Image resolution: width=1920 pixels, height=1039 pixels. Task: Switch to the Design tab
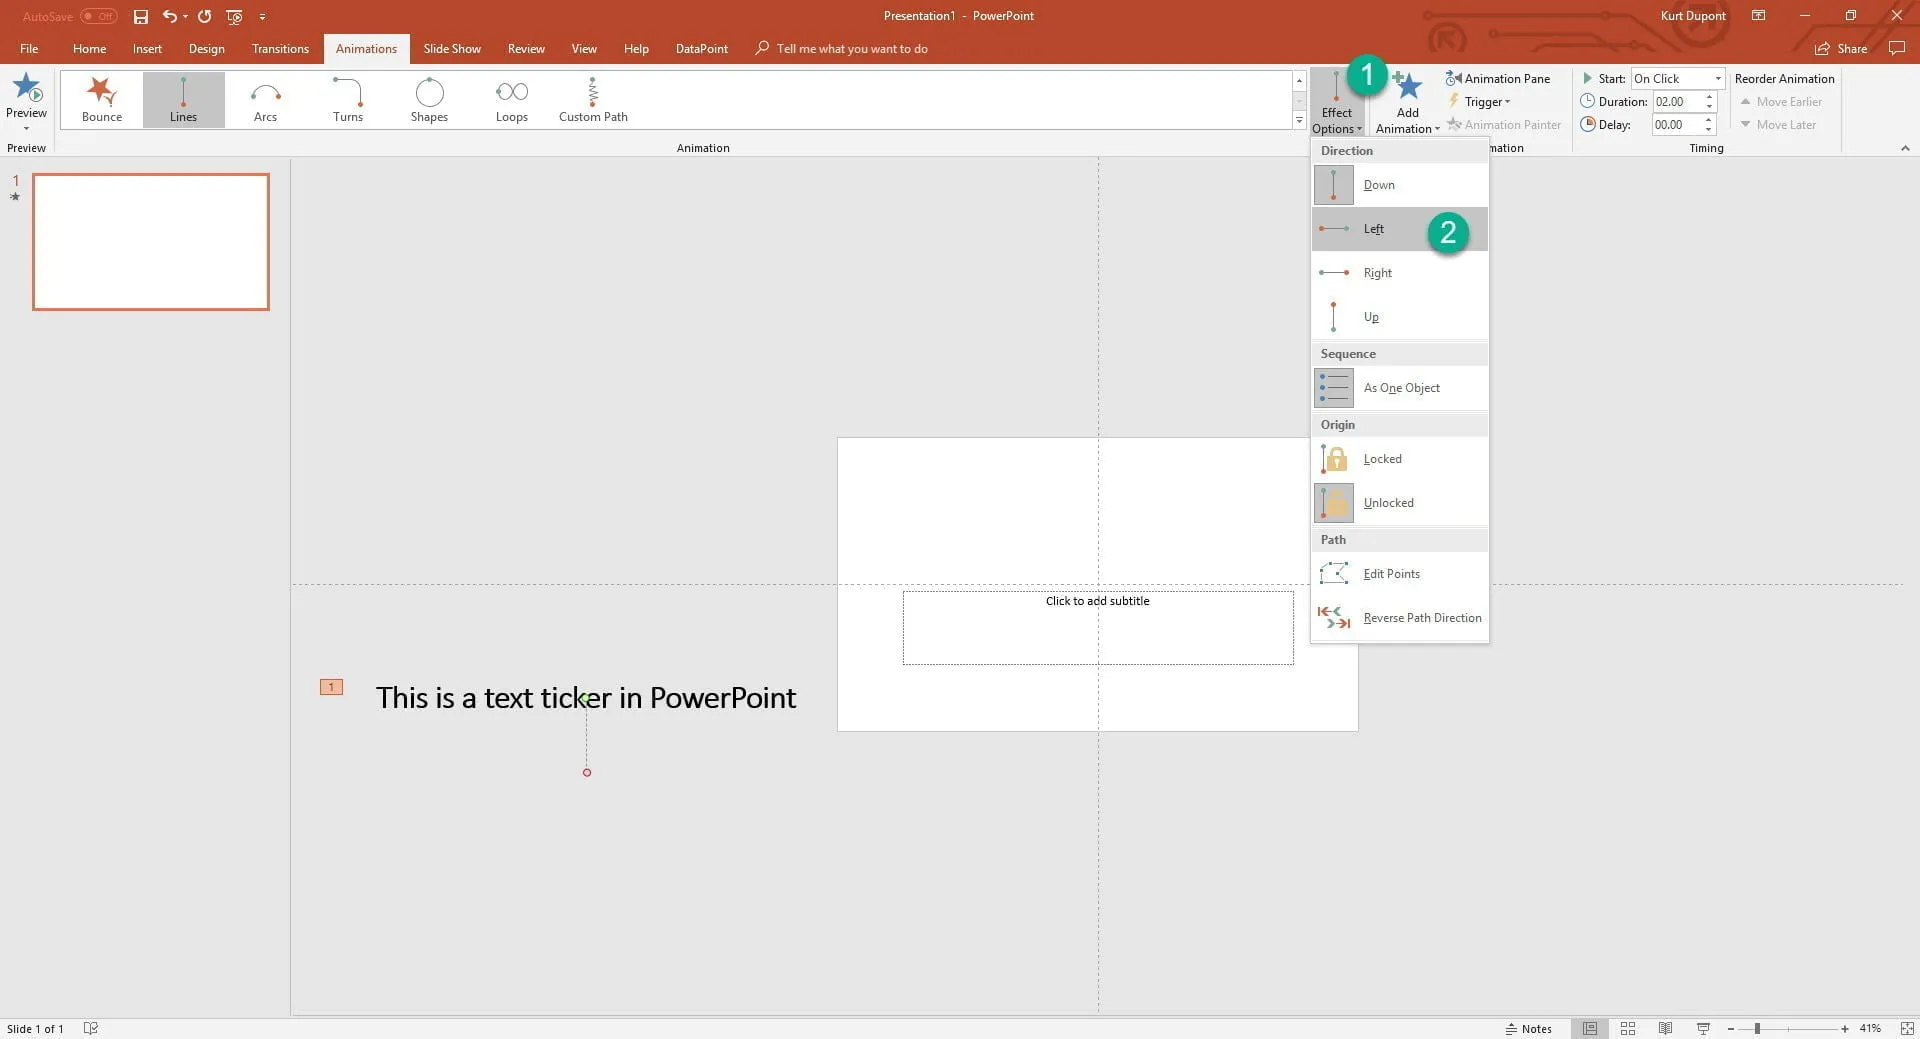[206, 48]
